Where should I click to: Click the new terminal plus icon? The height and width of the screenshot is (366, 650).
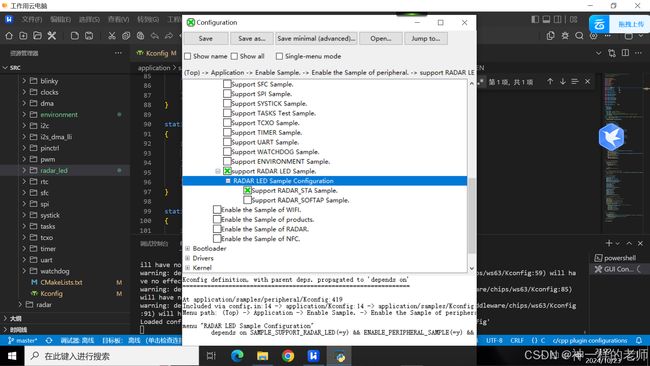pos(609,243)
